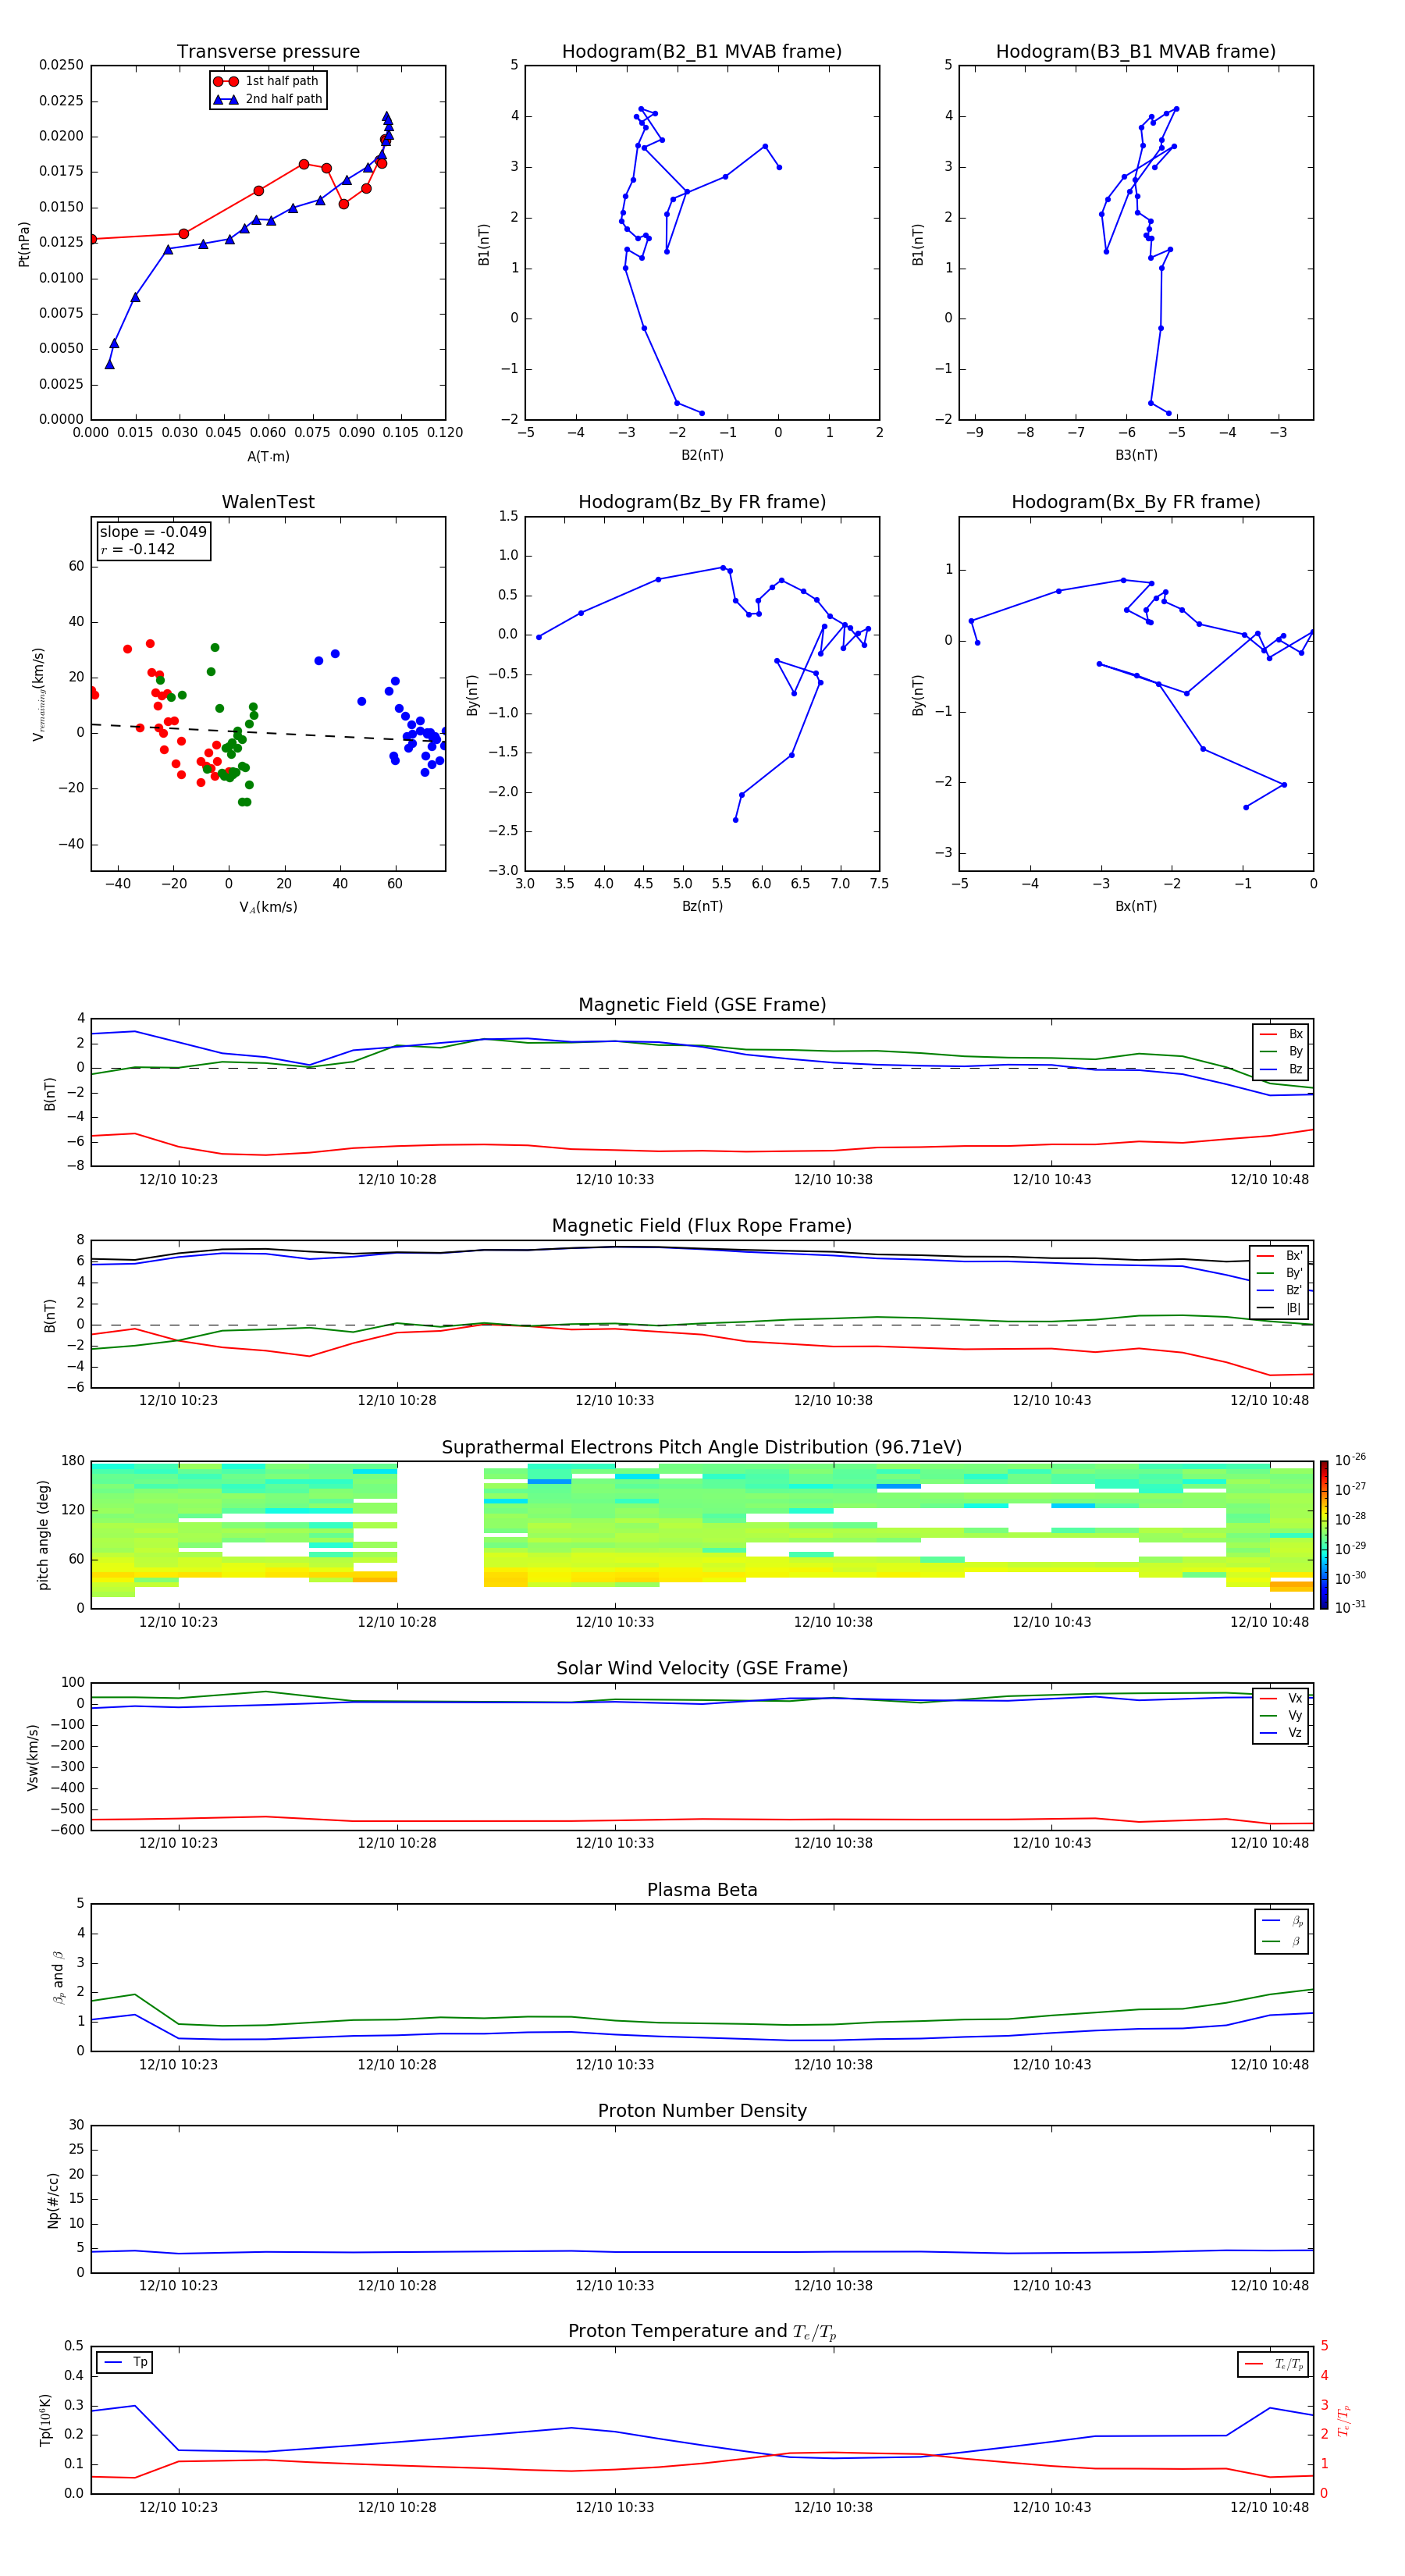Select the blue 'βp' legend entry
Image resolution: width=1405 pixels, height=2576 pixels.
1283,1921
